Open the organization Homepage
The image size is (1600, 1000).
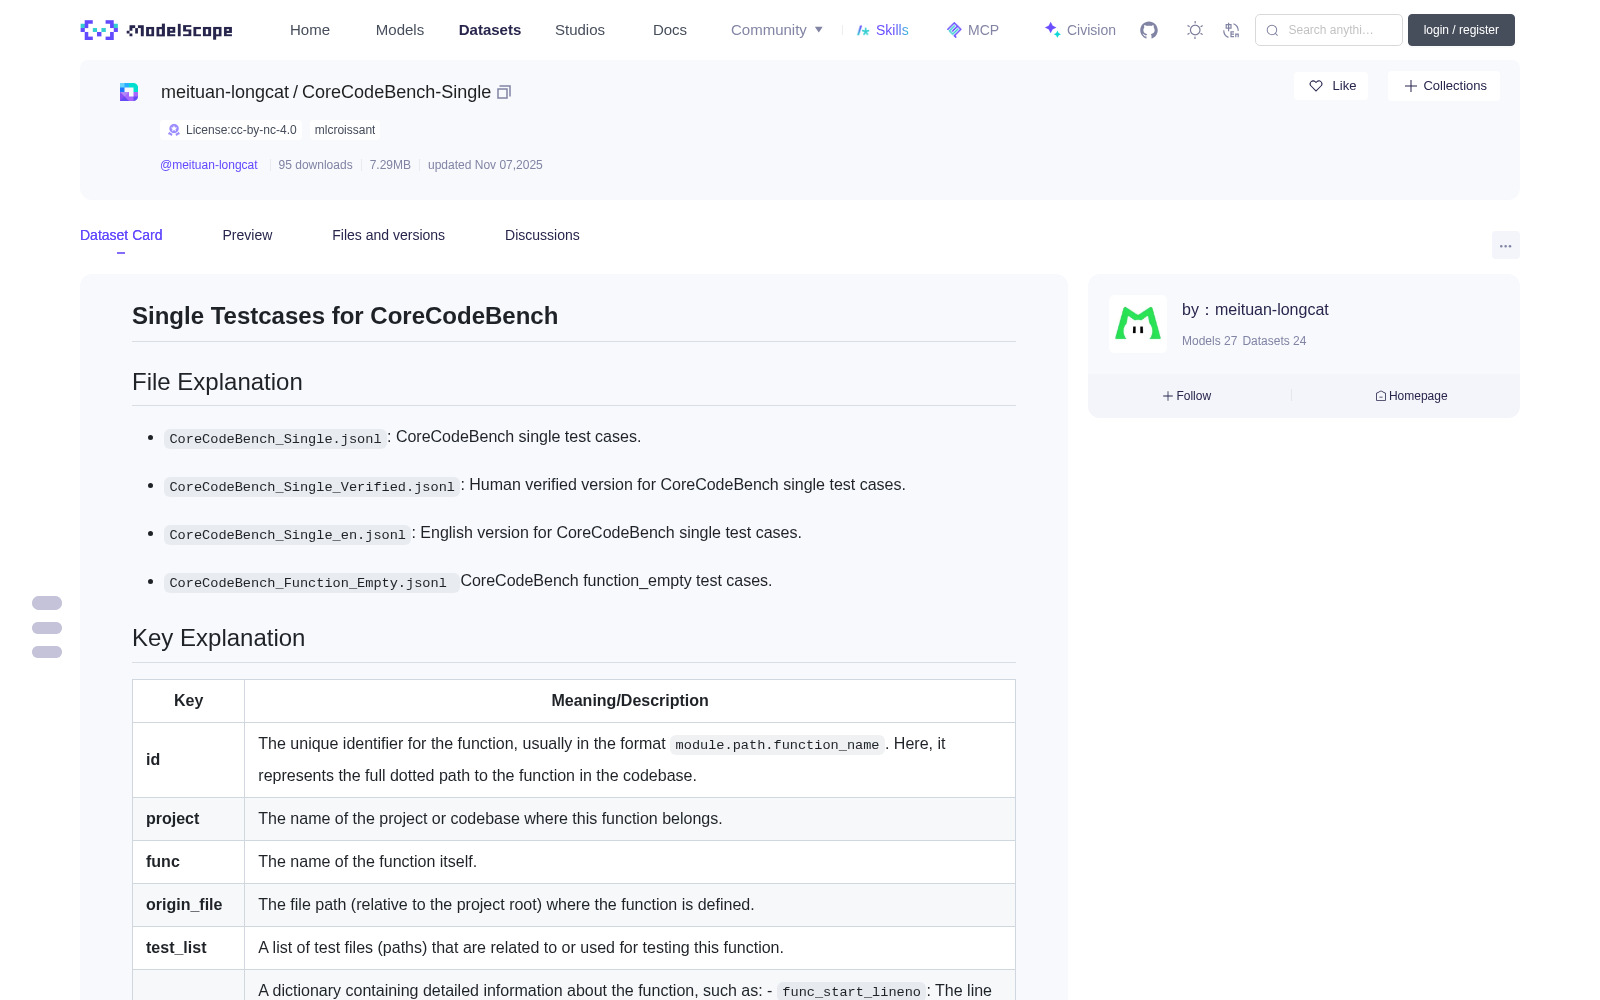pyautogui.click(x=1411, y=396)
